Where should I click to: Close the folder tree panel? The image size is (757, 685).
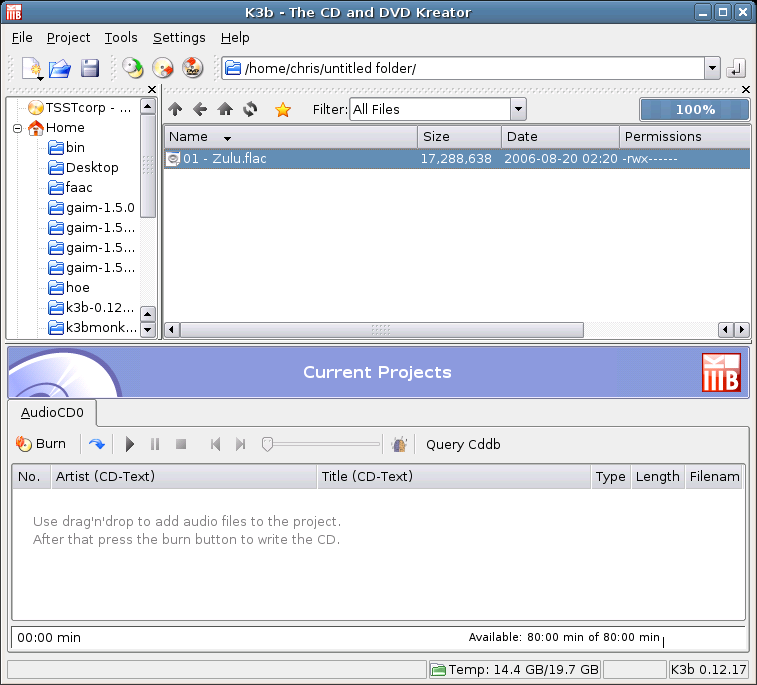coord(152,89)
